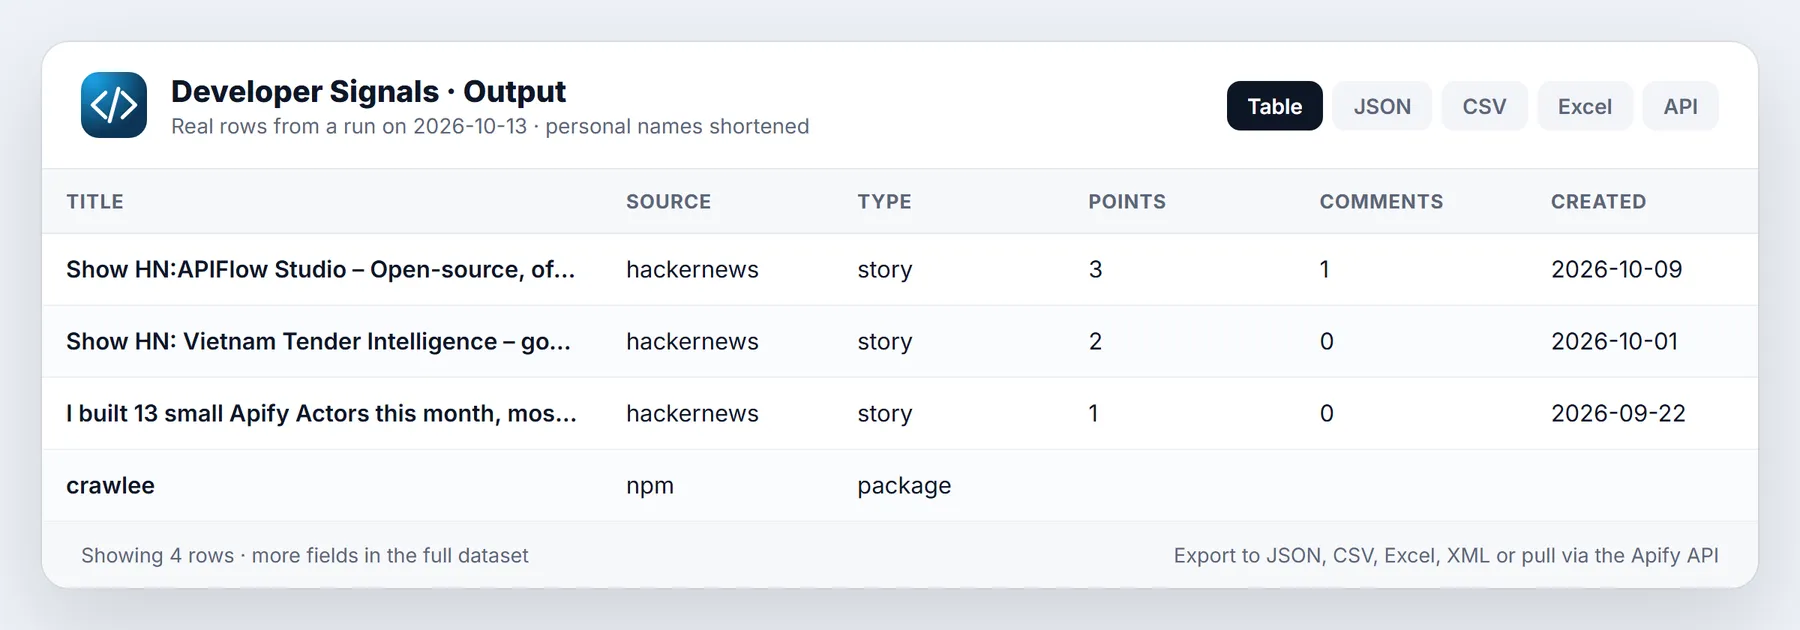The height and width of the screenshot is (630, 1800).
Task: Switch to the Excel tab
Action: [1584, 106]
